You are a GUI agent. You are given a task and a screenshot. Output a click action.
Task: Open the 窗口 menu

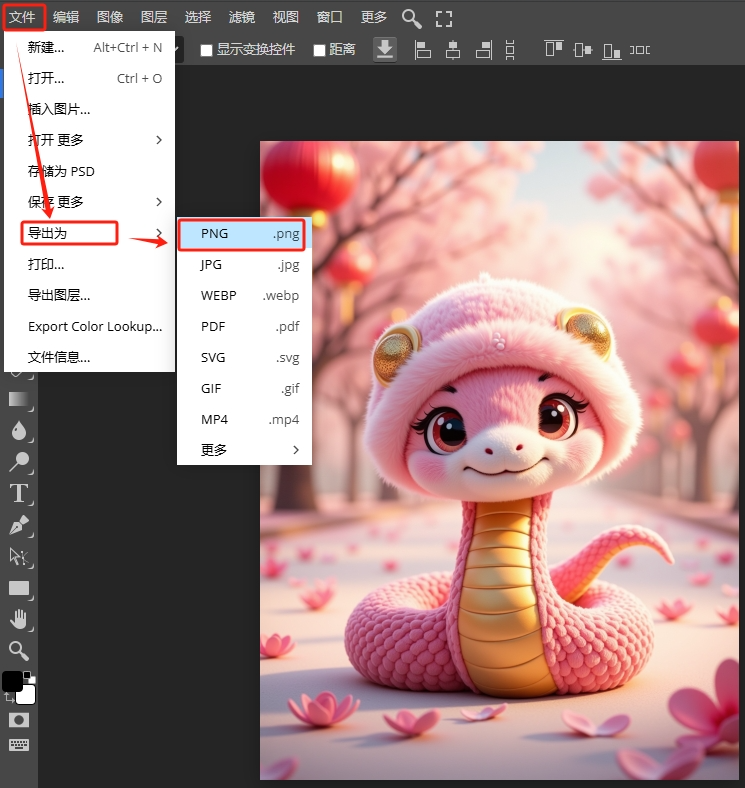coord(330,17)
